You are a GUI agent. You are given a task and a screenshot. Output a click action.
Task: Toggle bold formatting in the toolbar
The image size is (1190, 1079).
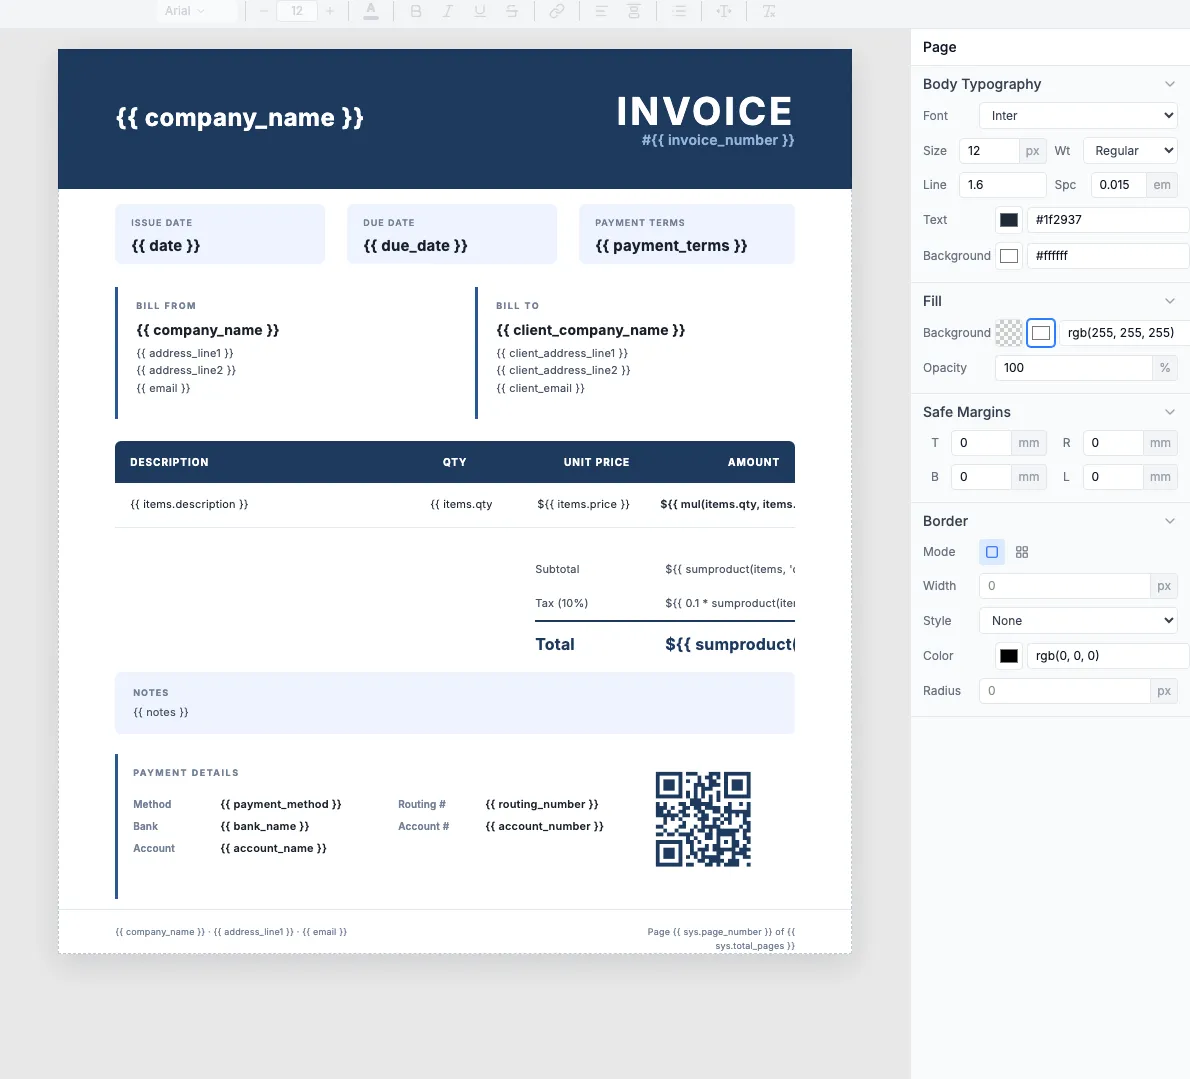coord(416,11)
